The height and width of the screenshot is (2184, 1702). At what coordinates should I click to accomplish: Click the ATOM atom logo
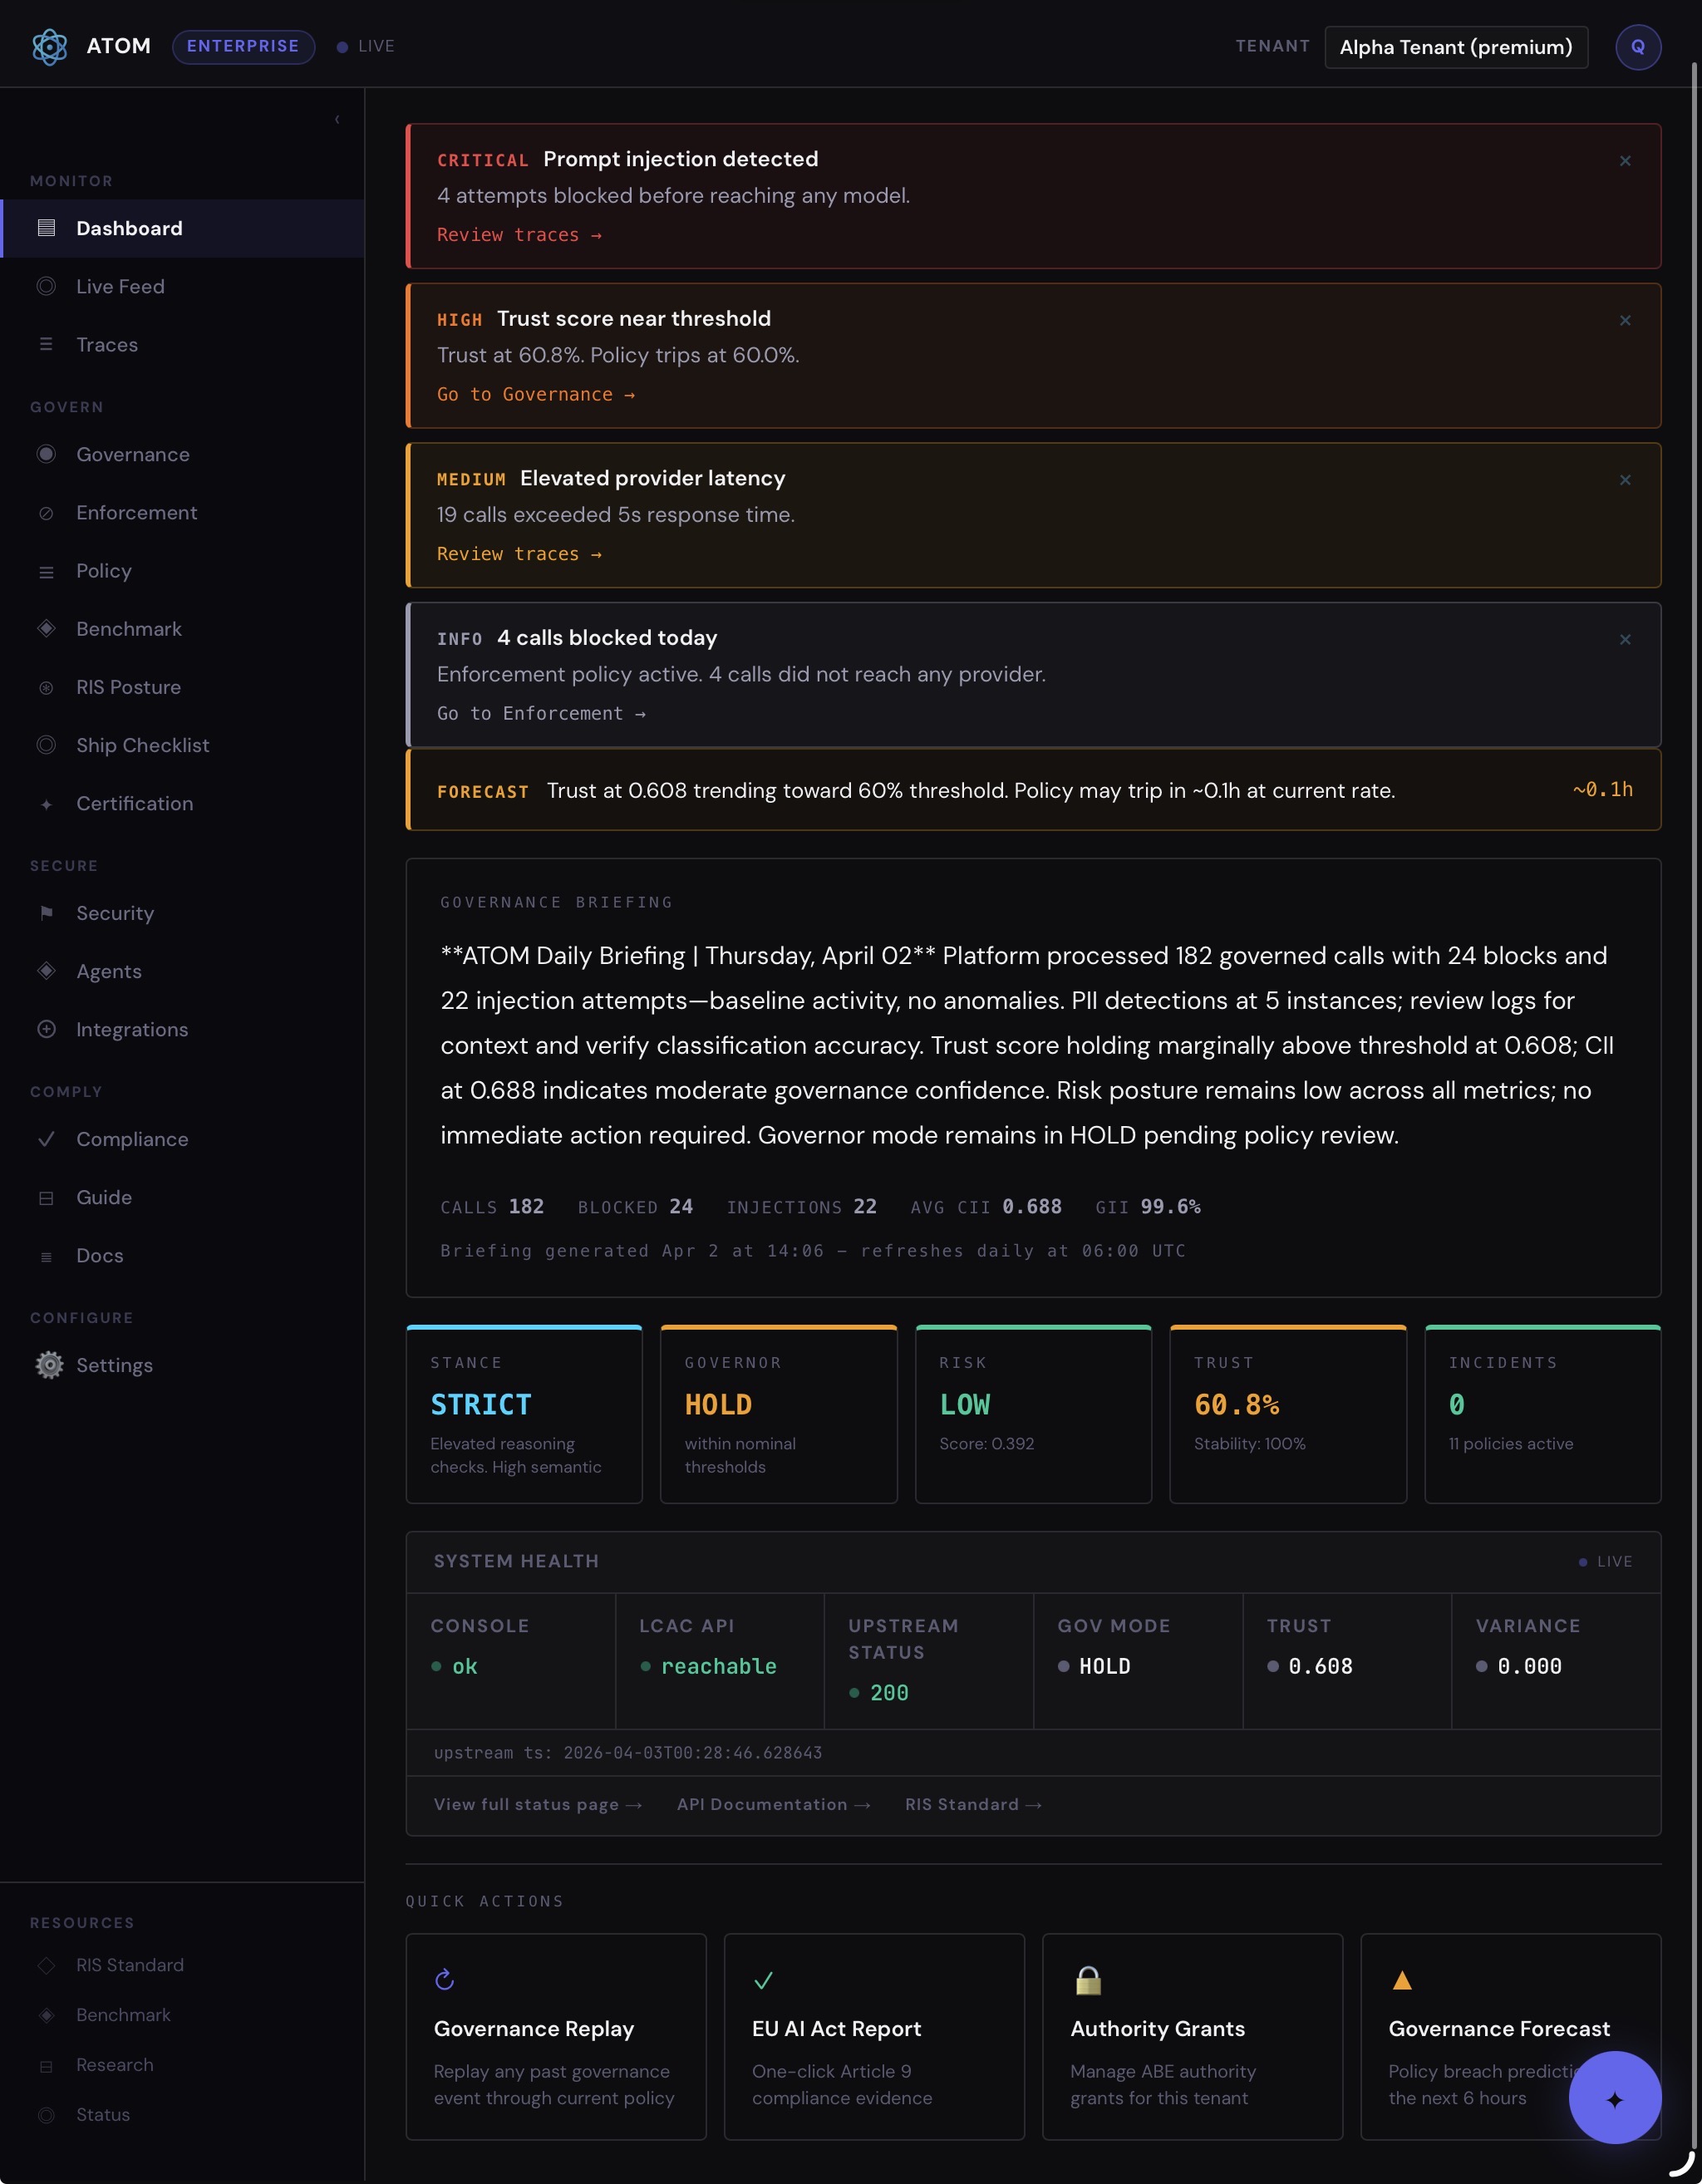coord(50,46)
